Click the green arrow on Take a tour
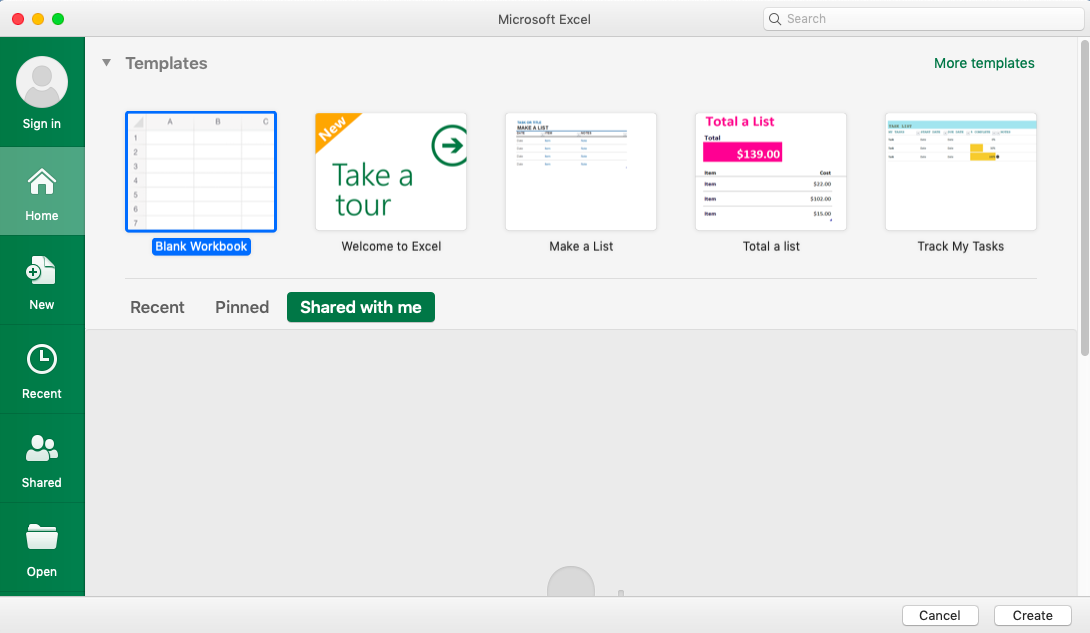The height and width of the screenshot is (633, 1090). pos(449,145)
